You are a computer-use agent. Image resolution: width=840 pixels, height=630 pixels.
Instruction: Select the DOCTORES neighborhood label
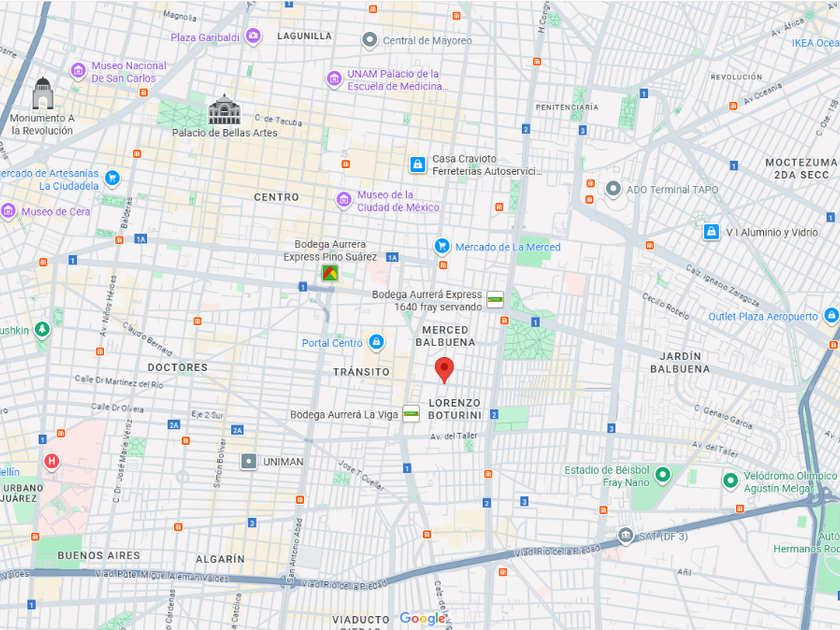[x=177, y=368]
